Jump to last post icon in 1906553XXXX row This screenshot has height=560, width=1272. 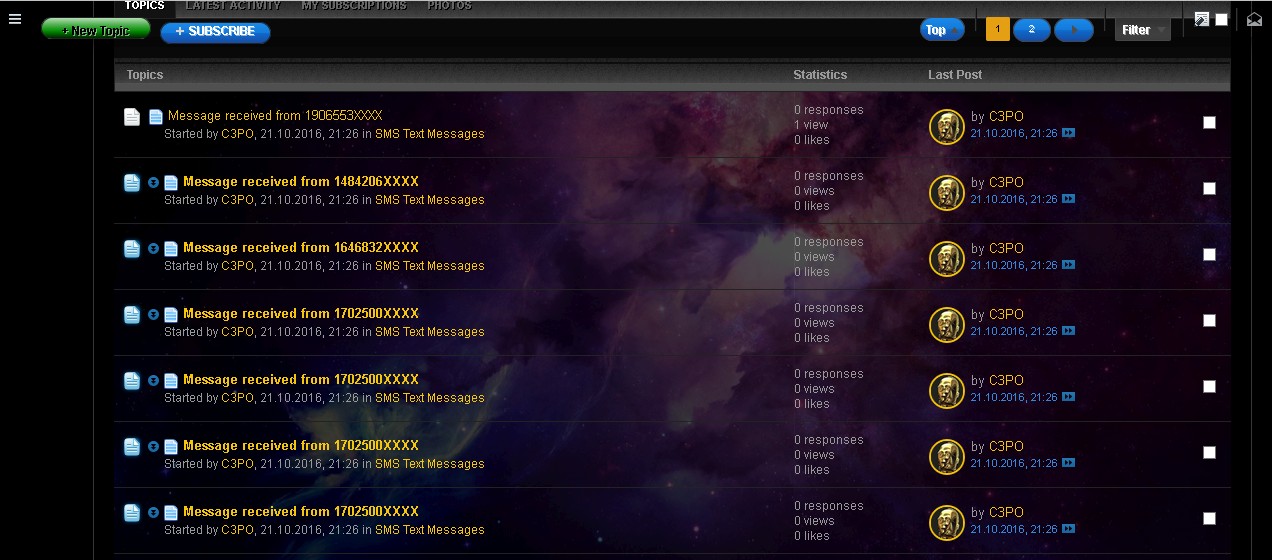tap(1069, 133)
